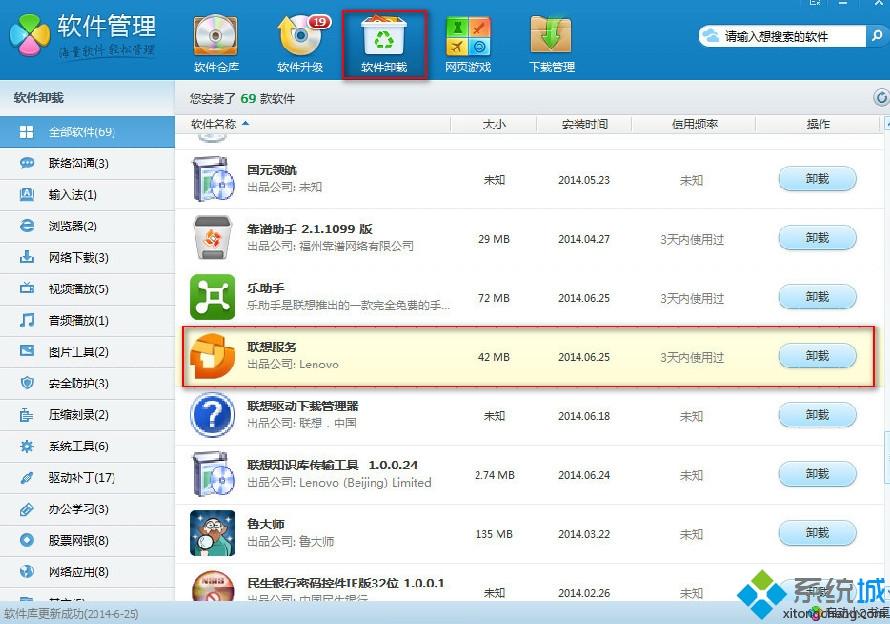This screenshot has height=624, width=890.
Task: Click the 联想驱动下载管理器 question mark icon
Action: pos(212,415)
